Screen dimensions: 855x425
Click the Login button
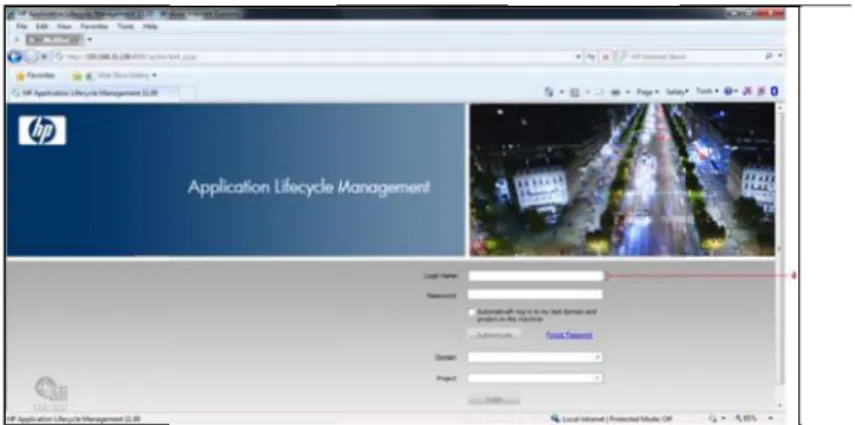coord(494,399)
